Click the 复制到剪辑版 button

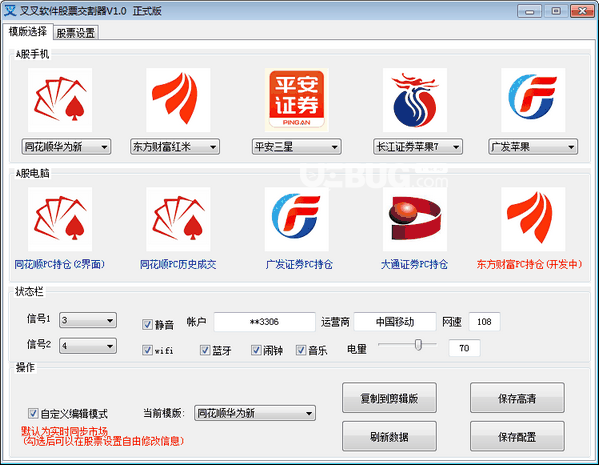389,398
